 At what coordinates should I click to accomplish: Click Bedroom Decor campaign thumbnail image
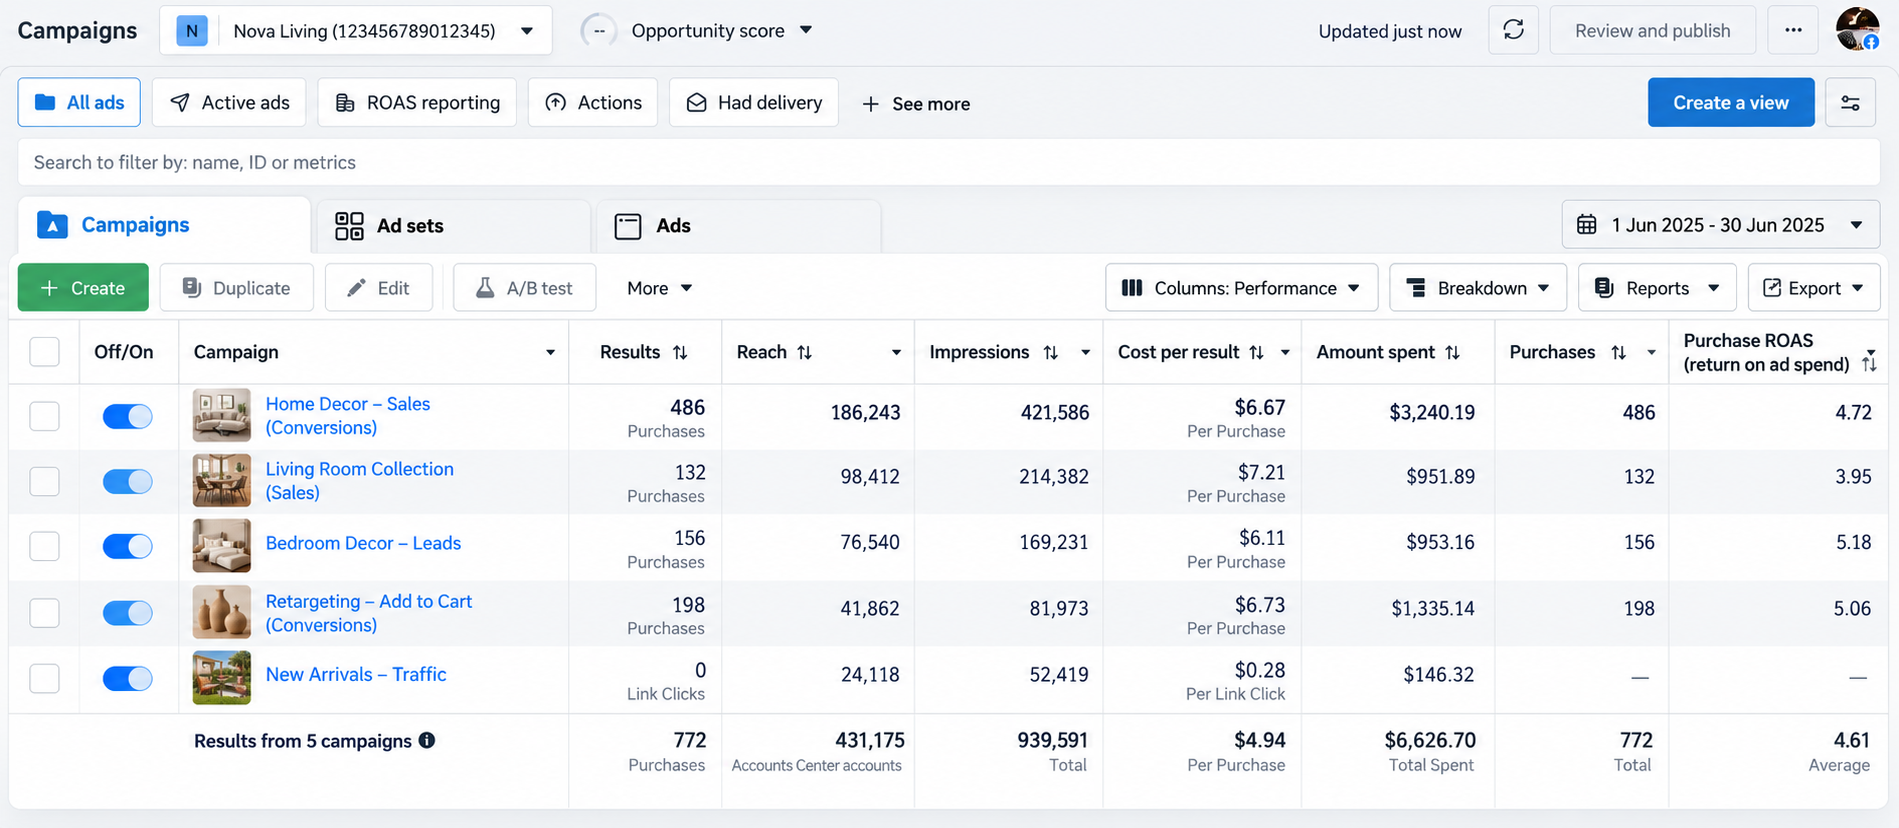tap(221, 546)
